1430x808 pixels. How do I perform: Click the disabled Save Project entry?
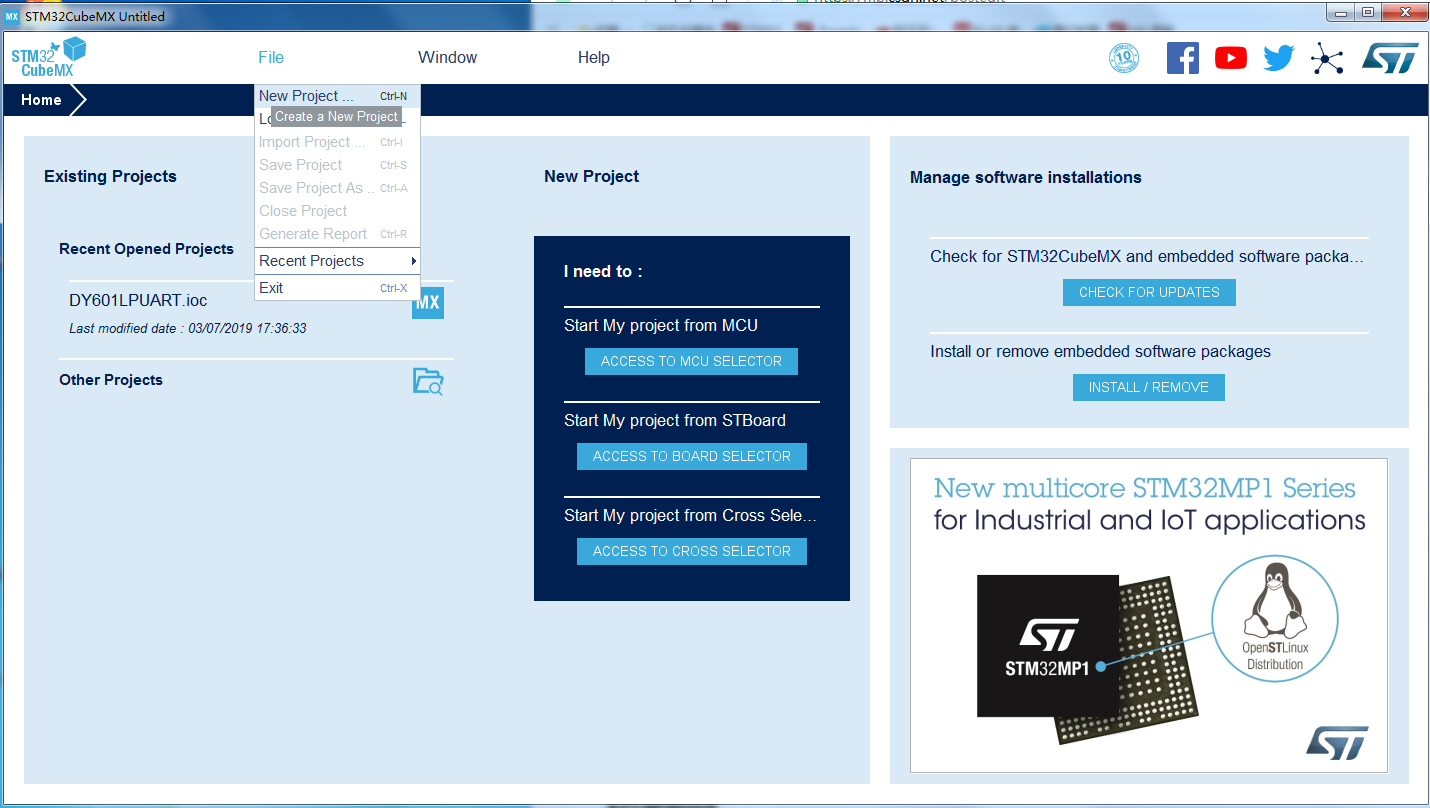[337, 165]
